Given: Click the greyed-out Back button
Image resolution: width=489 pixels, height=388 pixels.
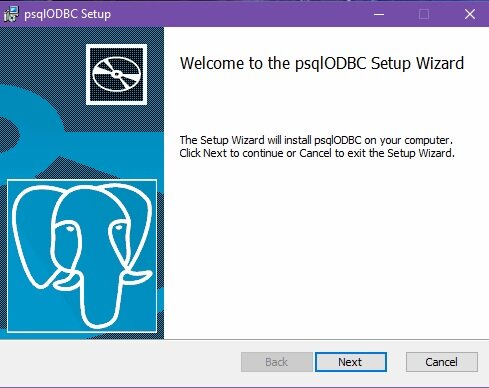Looking at the screenshot, I should tap(276, 362).
